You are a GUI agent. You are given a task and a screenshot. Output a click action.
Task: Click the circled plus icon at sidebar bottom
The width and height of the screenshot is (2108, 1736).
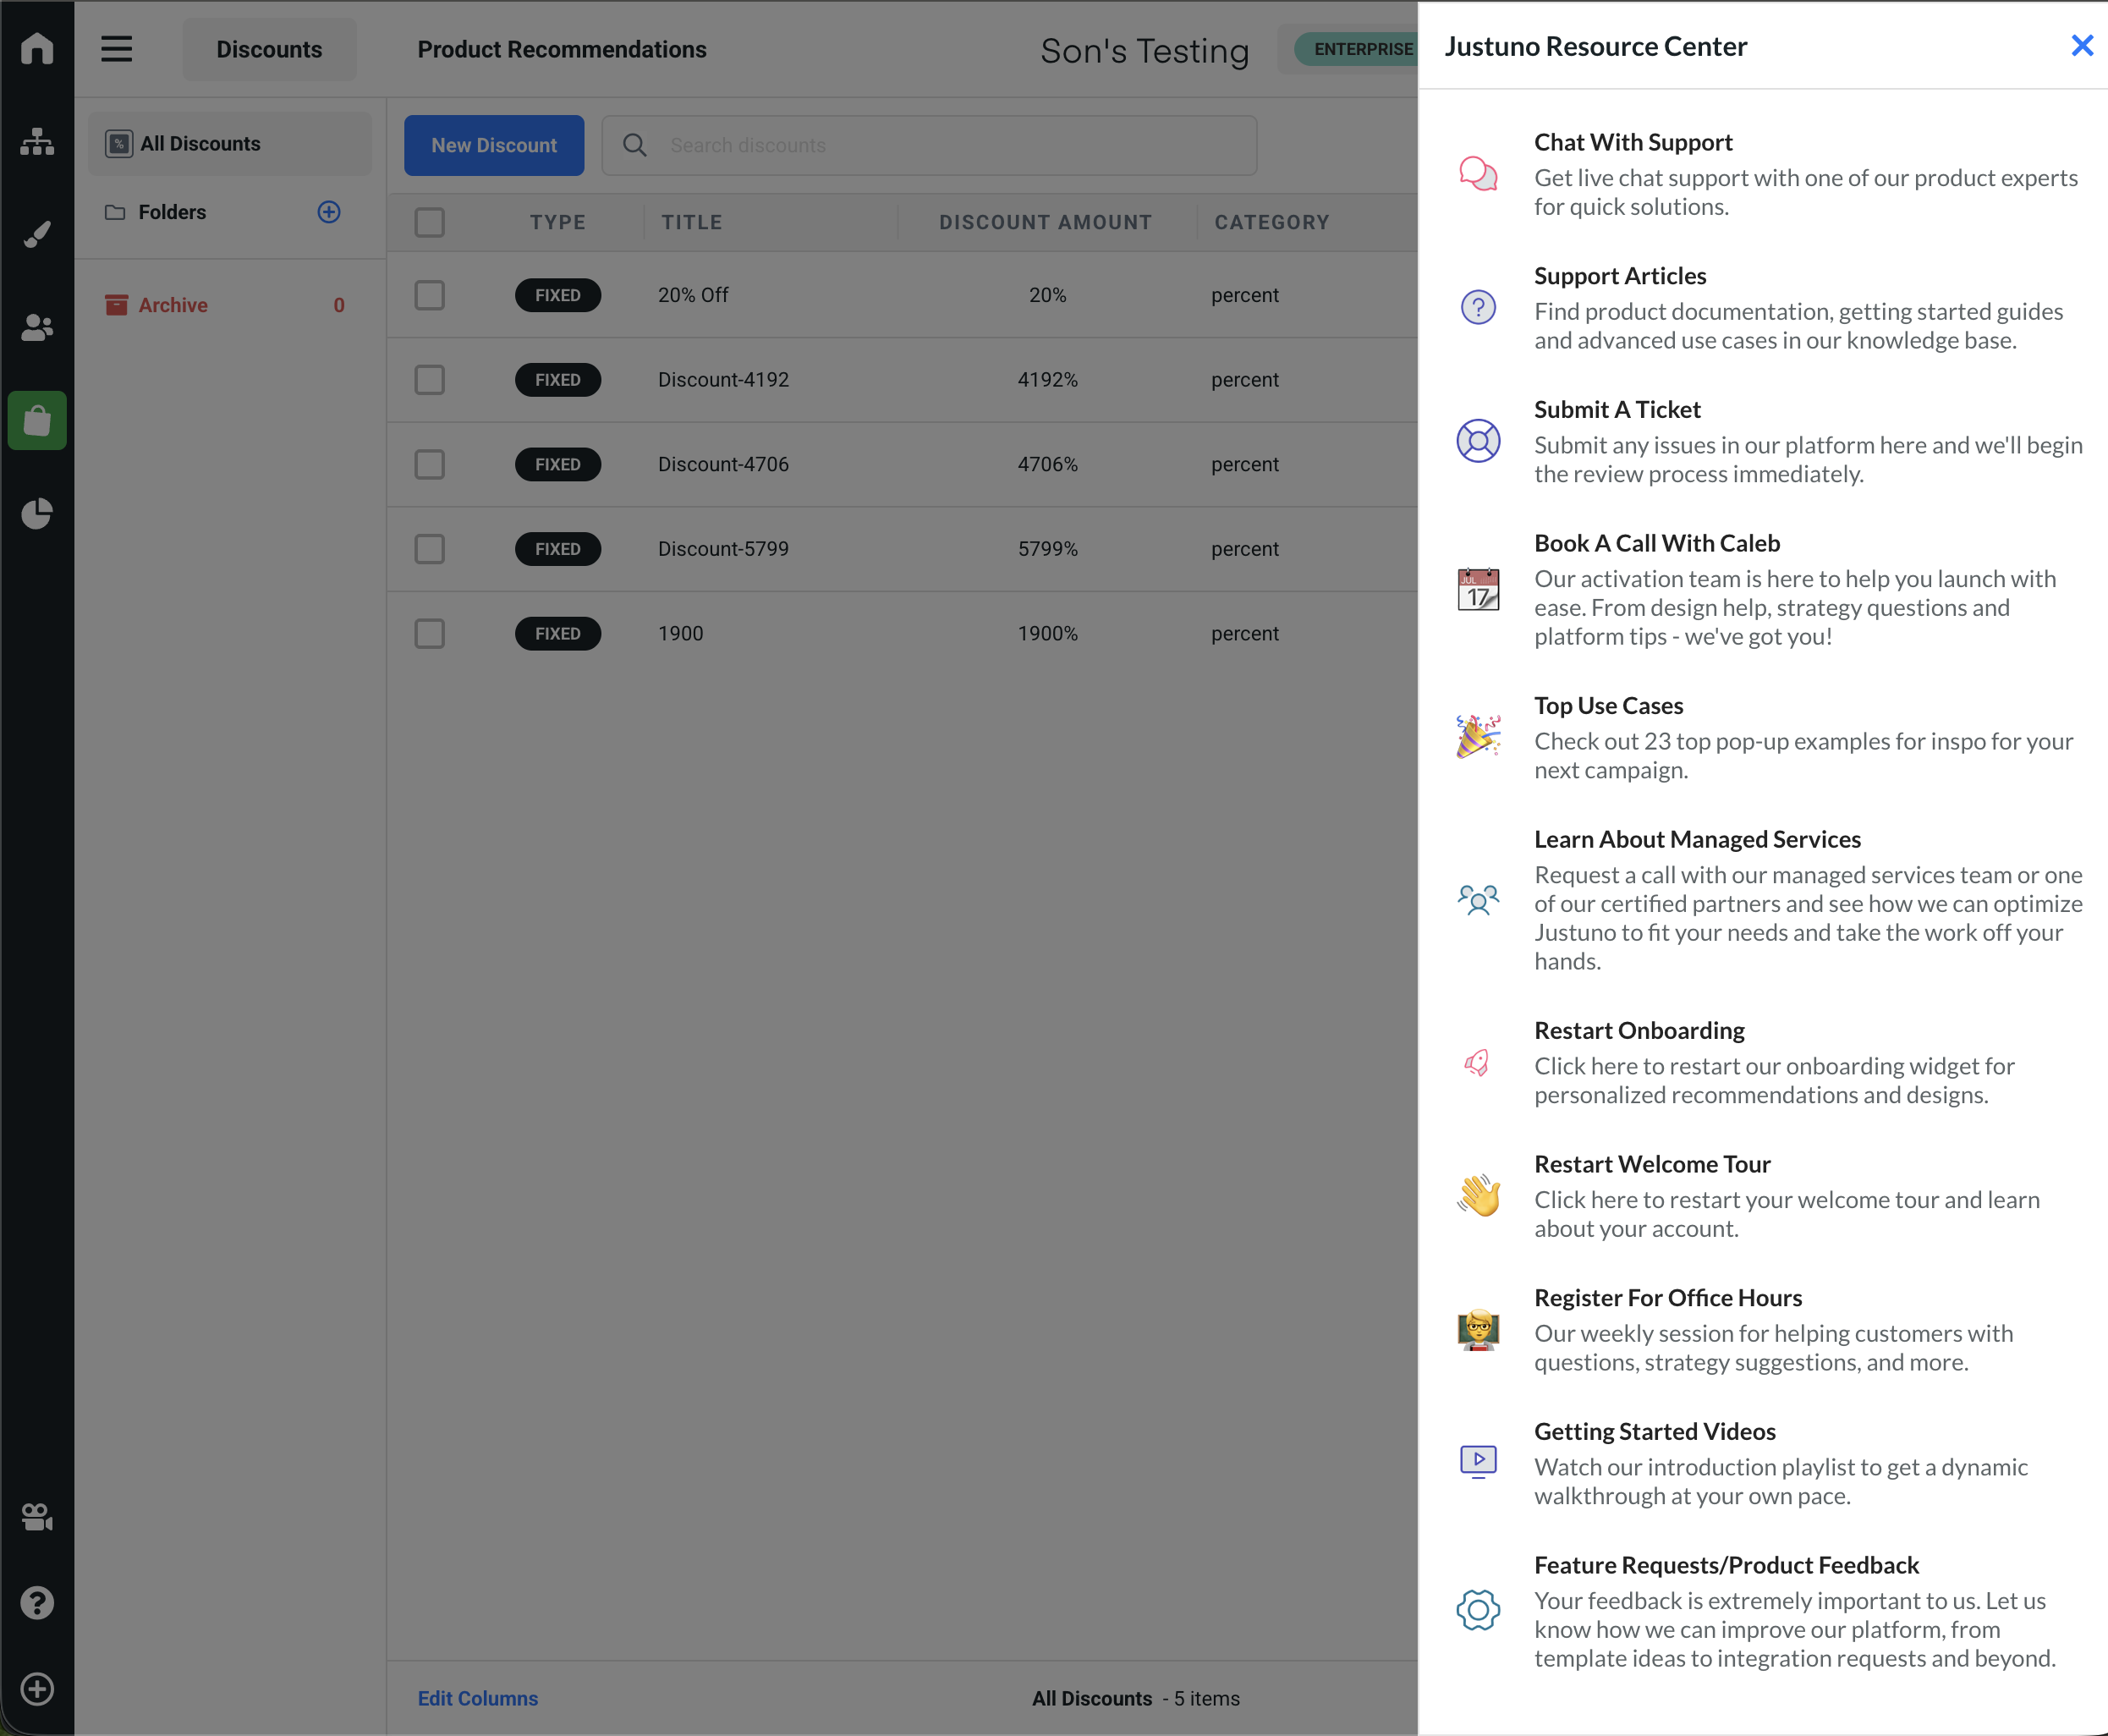(37, 1689)
